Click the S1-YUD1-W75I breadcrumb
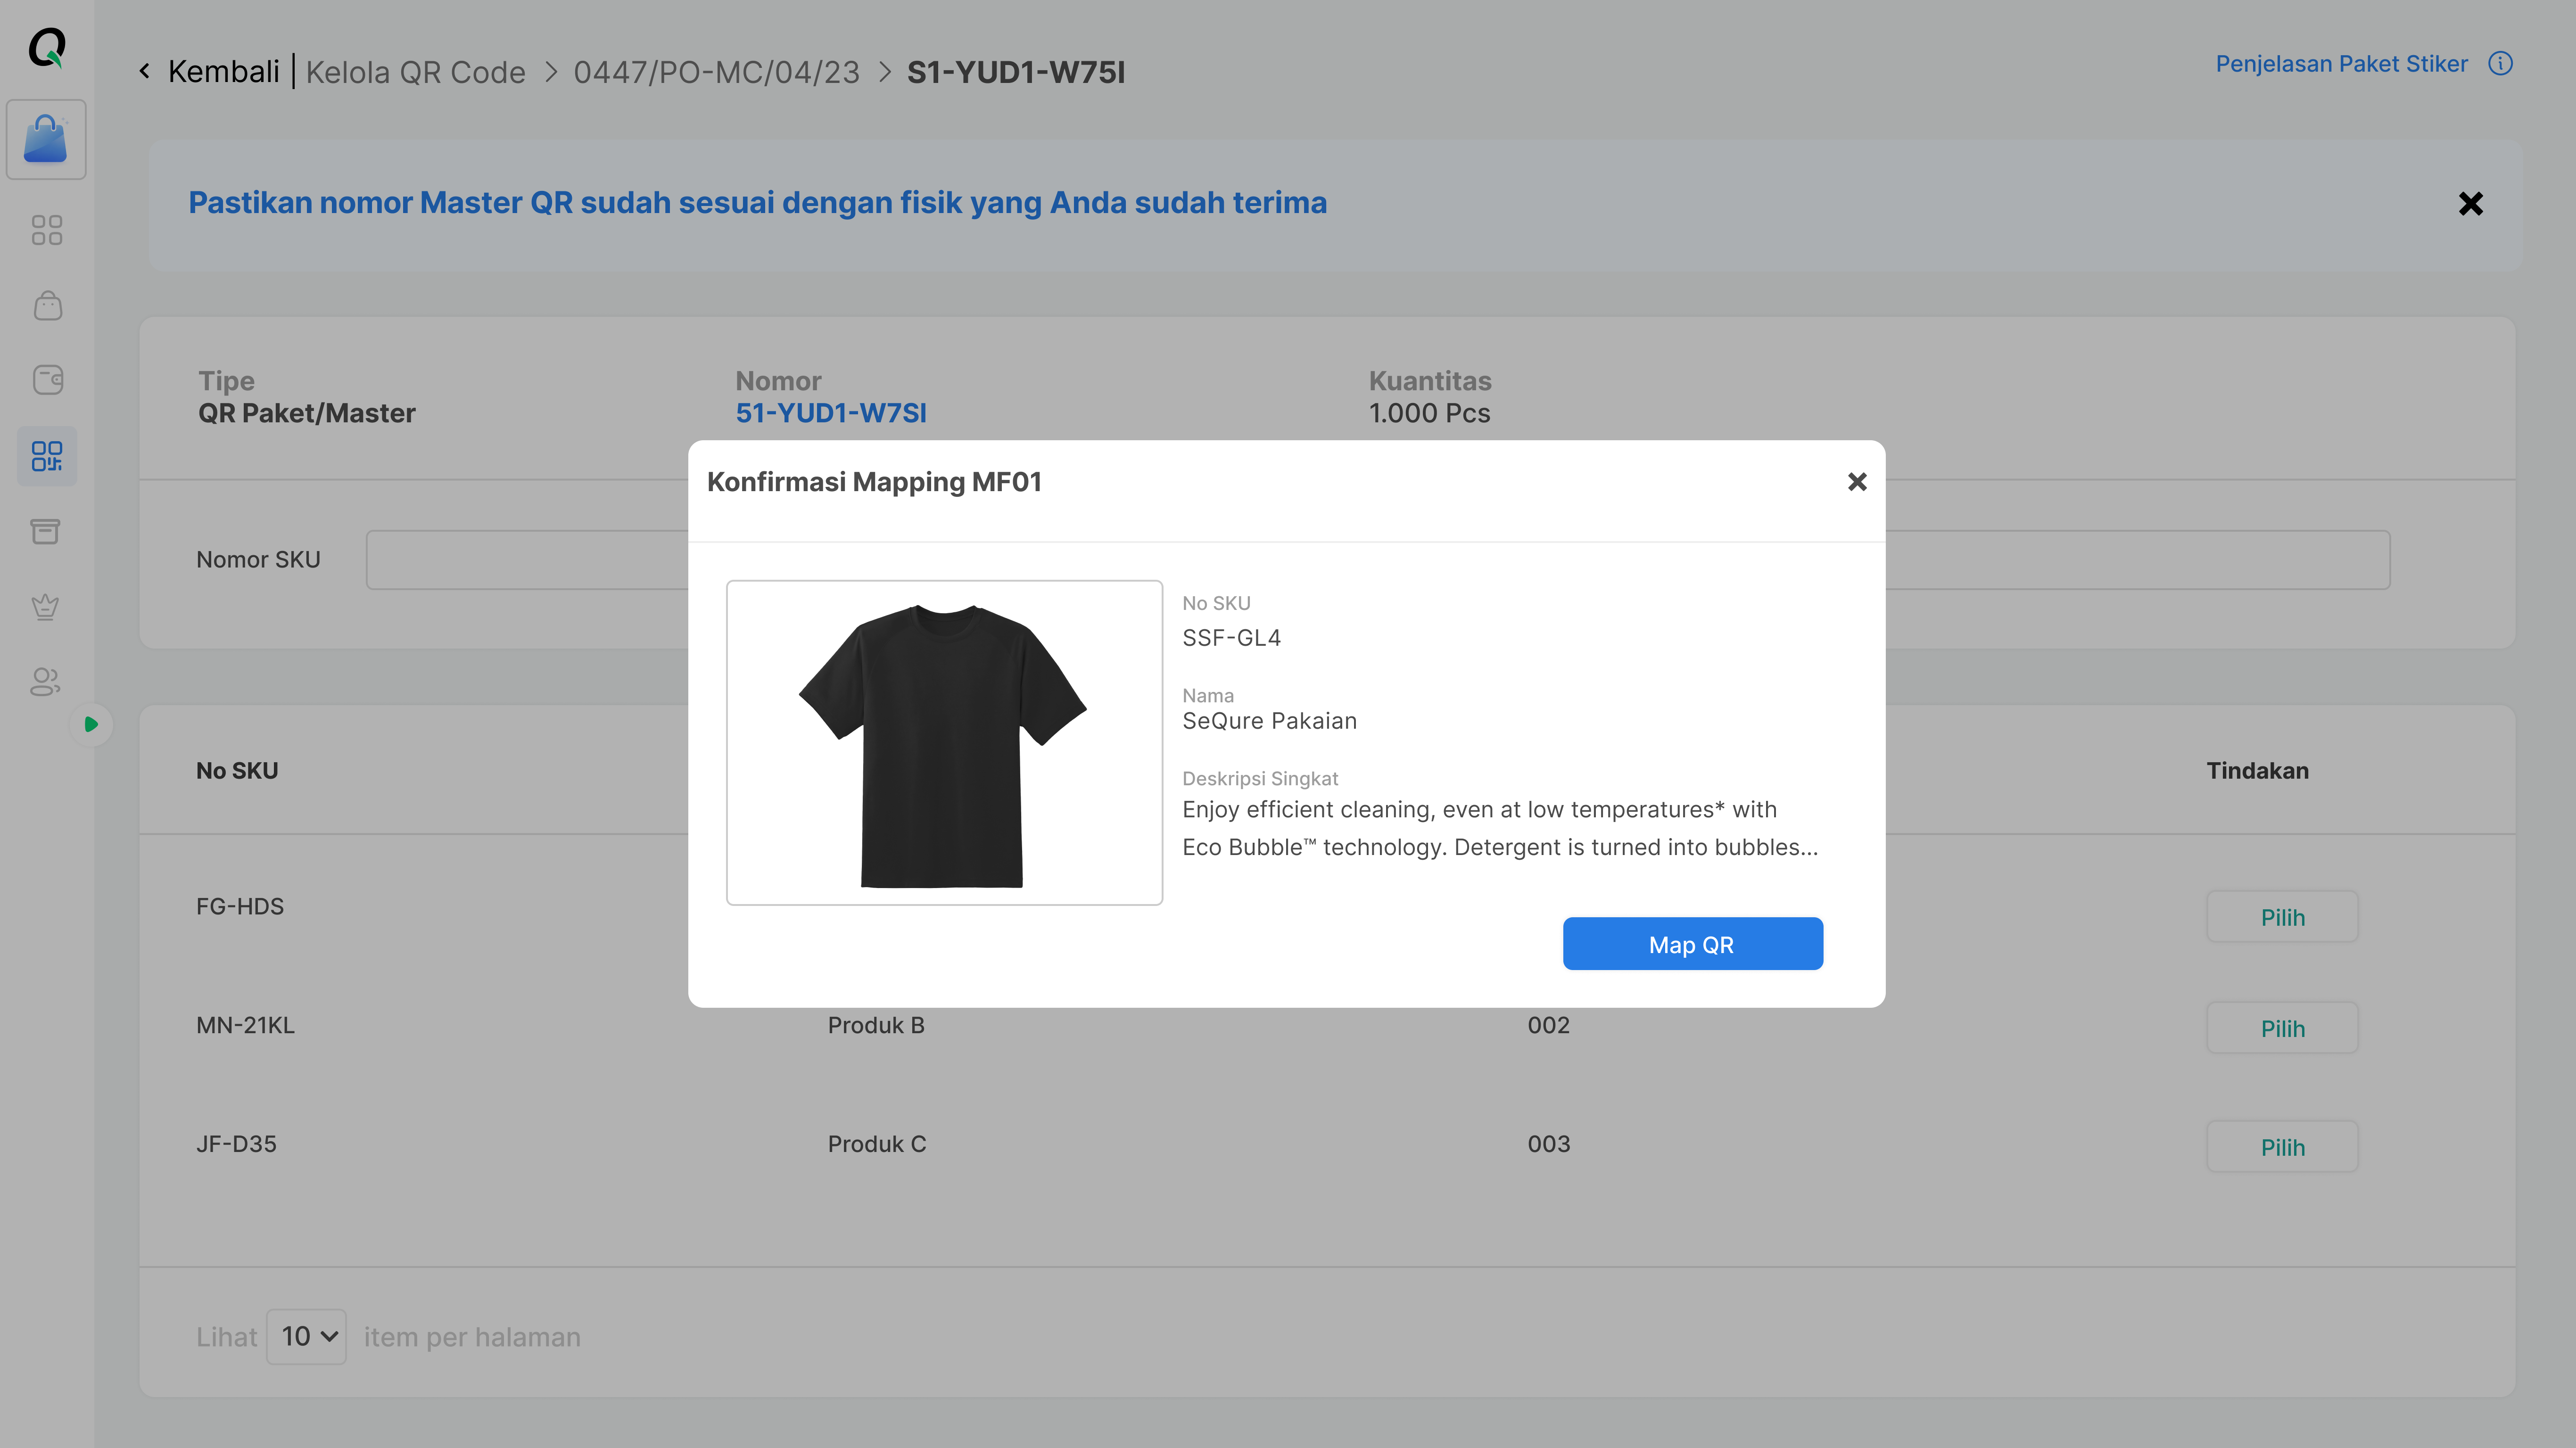Image resolution: width=2576 pixels, height=1448 pixels. point(1016,72)
